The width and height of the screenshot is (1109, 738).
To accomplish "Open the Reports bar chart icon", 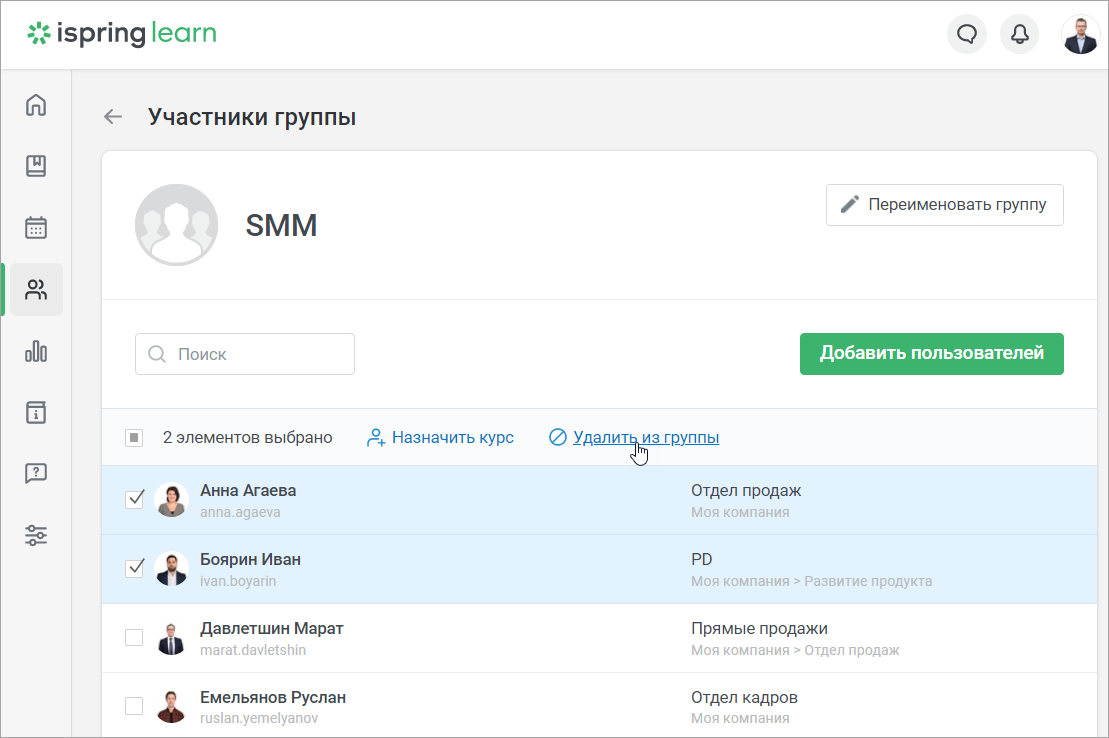I will point(36,351).
